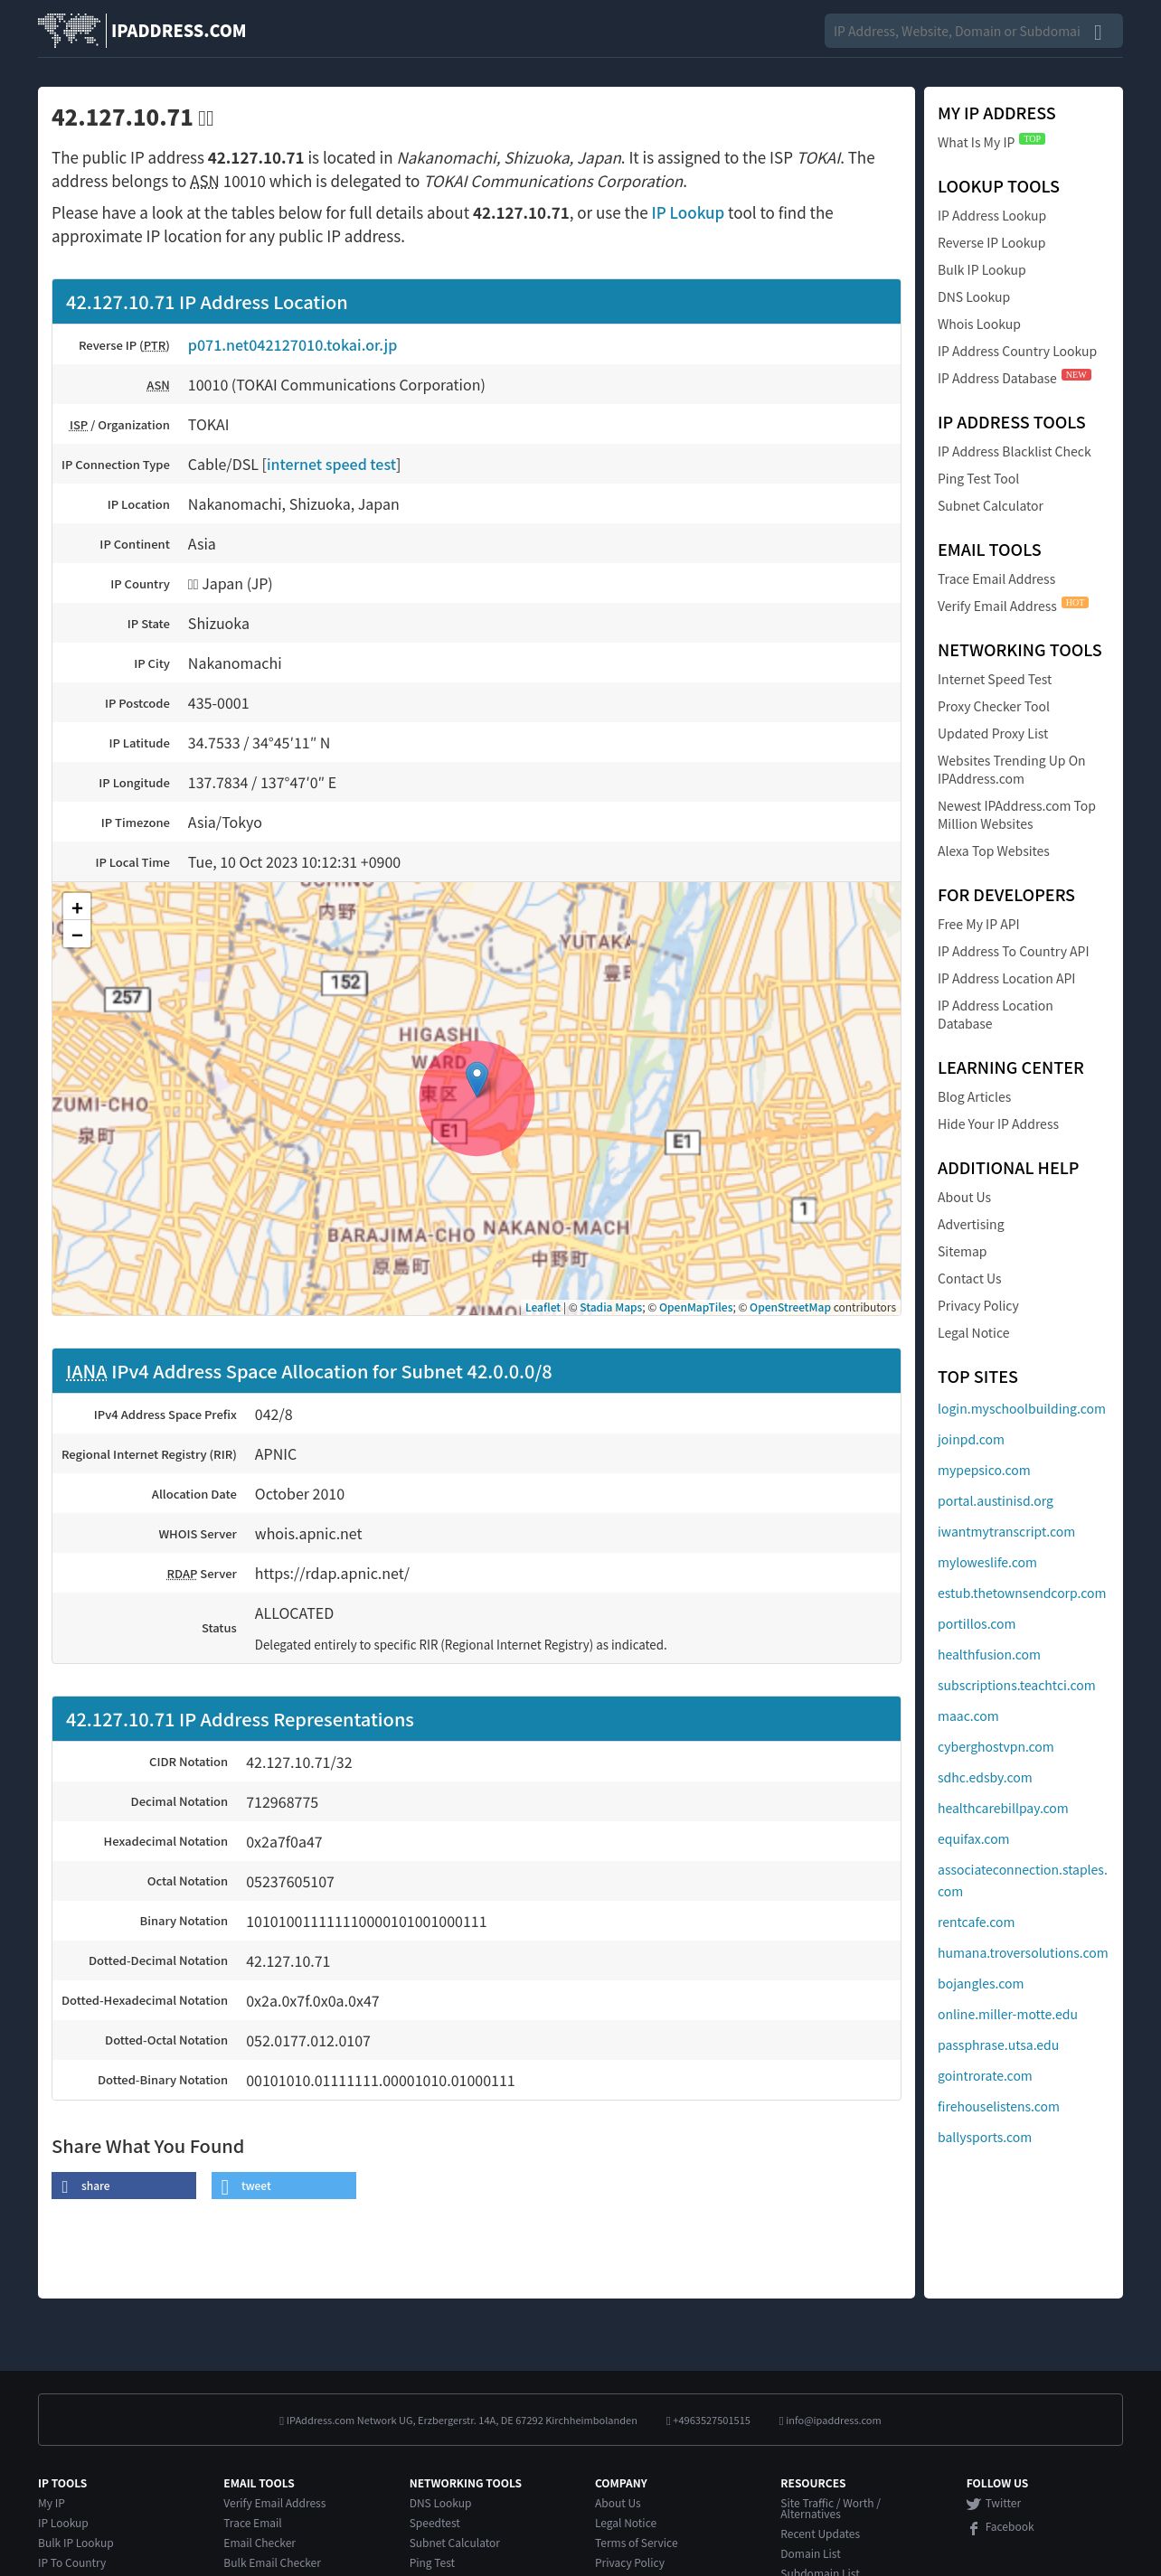This screenshot has height=2576, width=1161.
Task: Share result via tweet button
Action: (284, 2185)
